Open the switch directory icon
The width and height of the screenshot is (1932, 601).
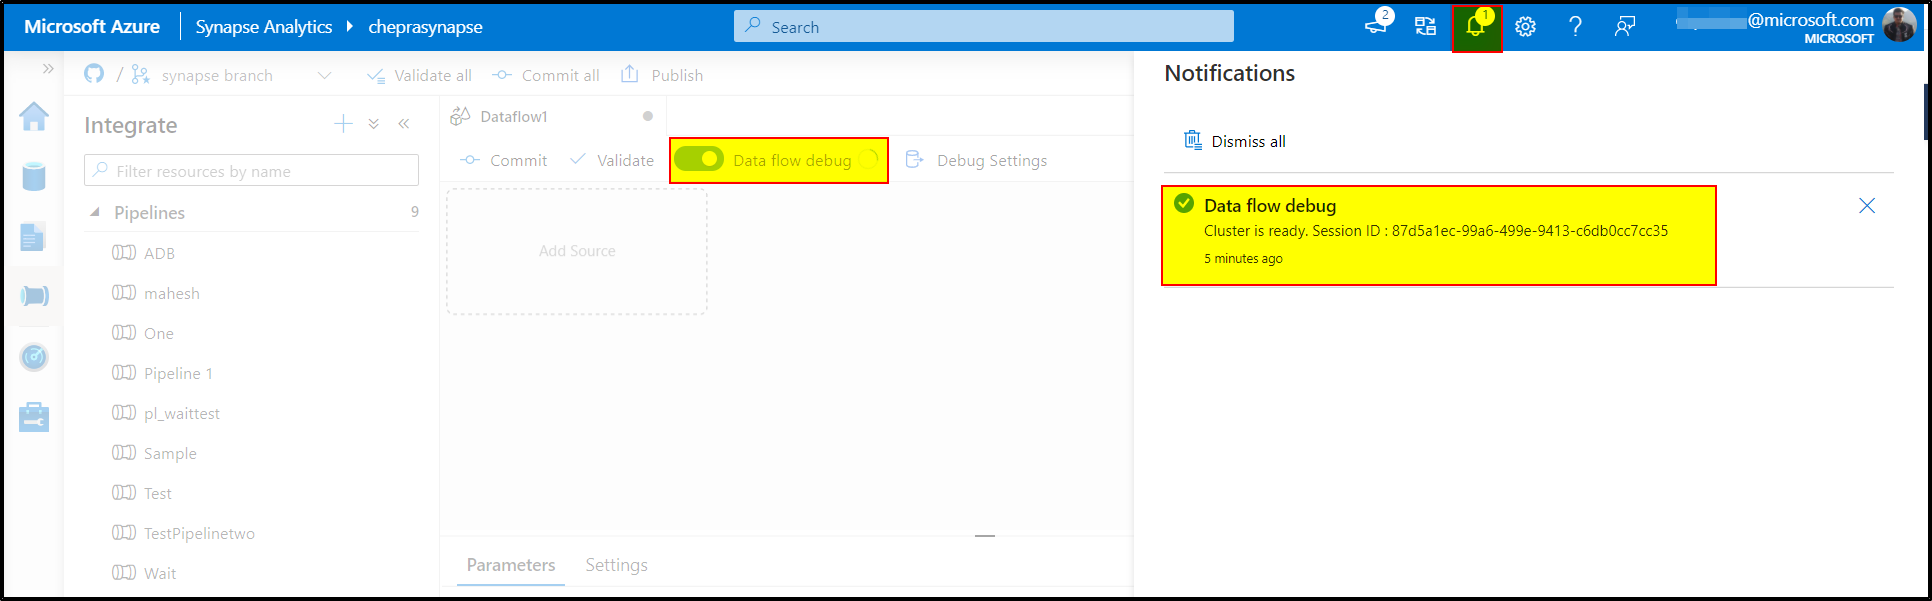pos(1425,26)
